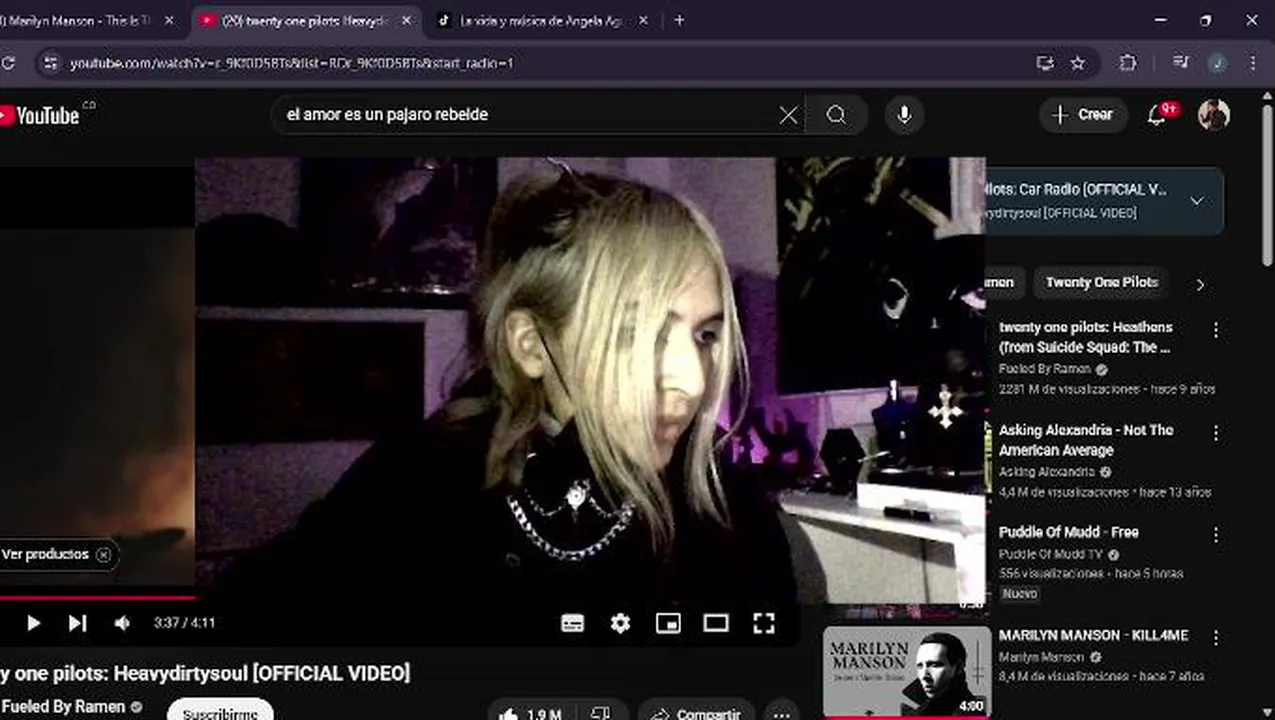Screen dimensions: 1275x720
Task: Close the Marilyn Manson browser tab
Action: click(168, 20)
